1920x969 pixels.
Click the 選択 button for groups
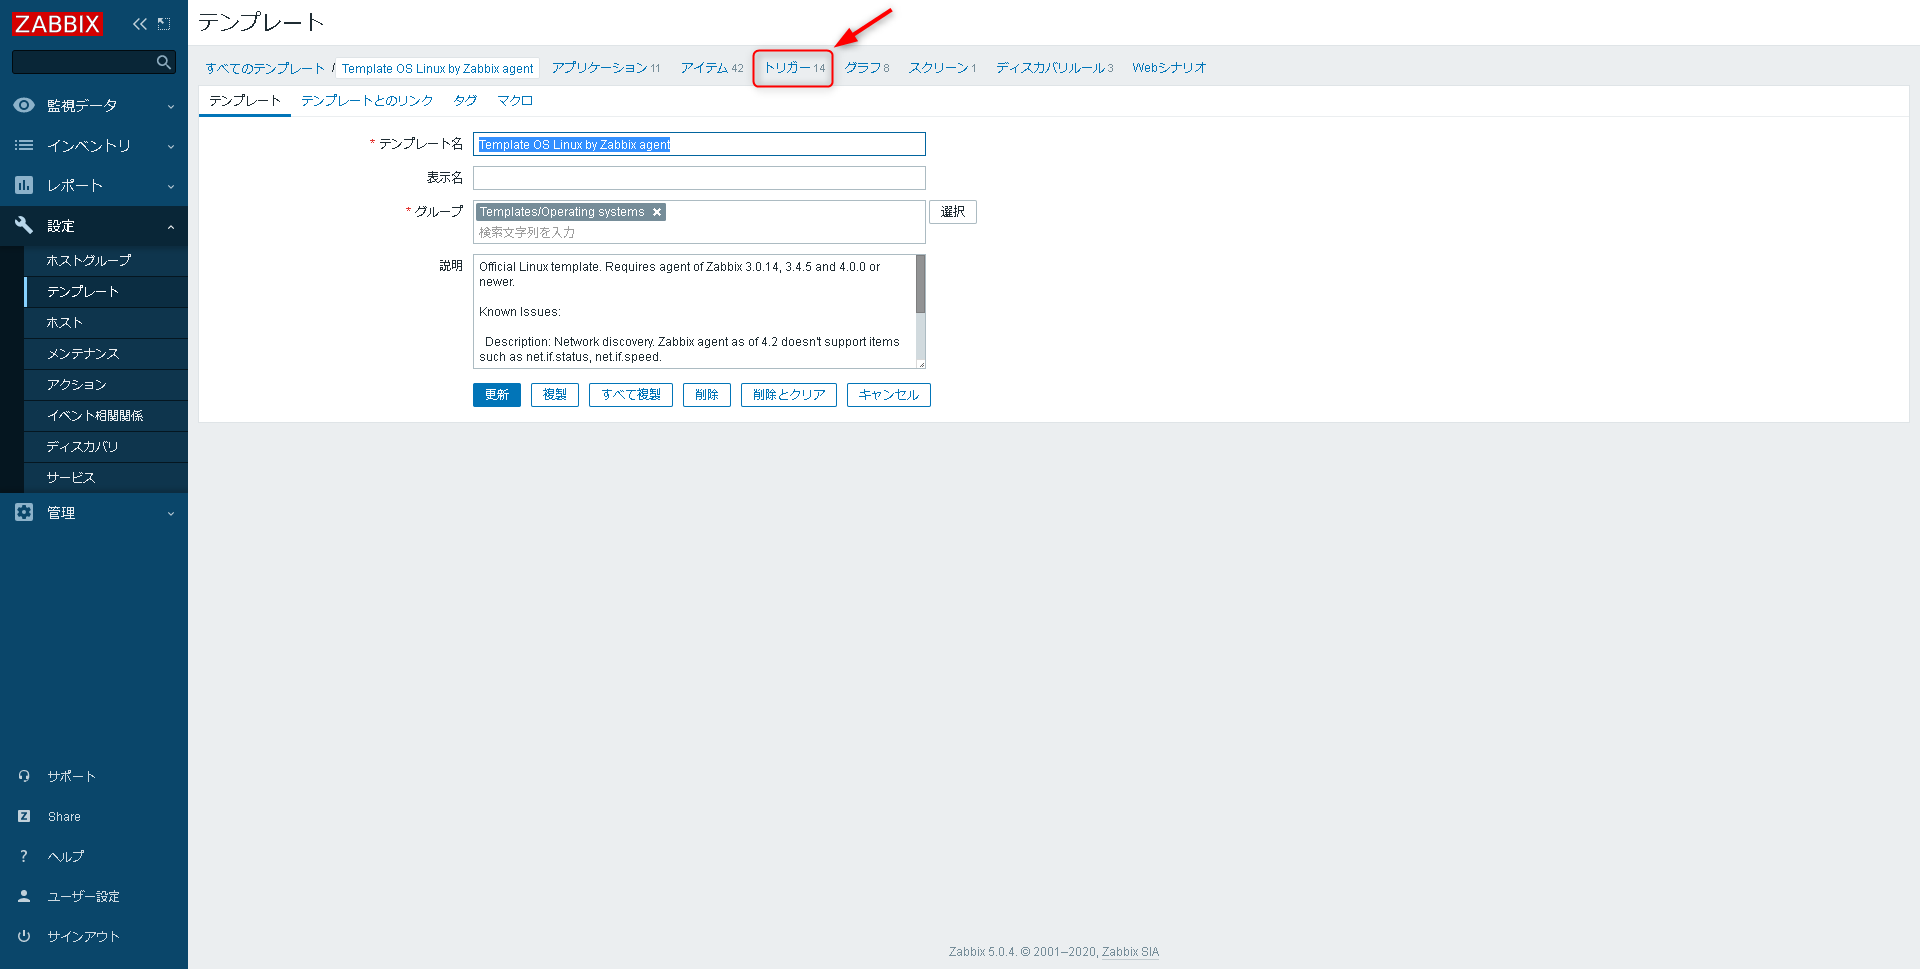(x=953, y=212)
